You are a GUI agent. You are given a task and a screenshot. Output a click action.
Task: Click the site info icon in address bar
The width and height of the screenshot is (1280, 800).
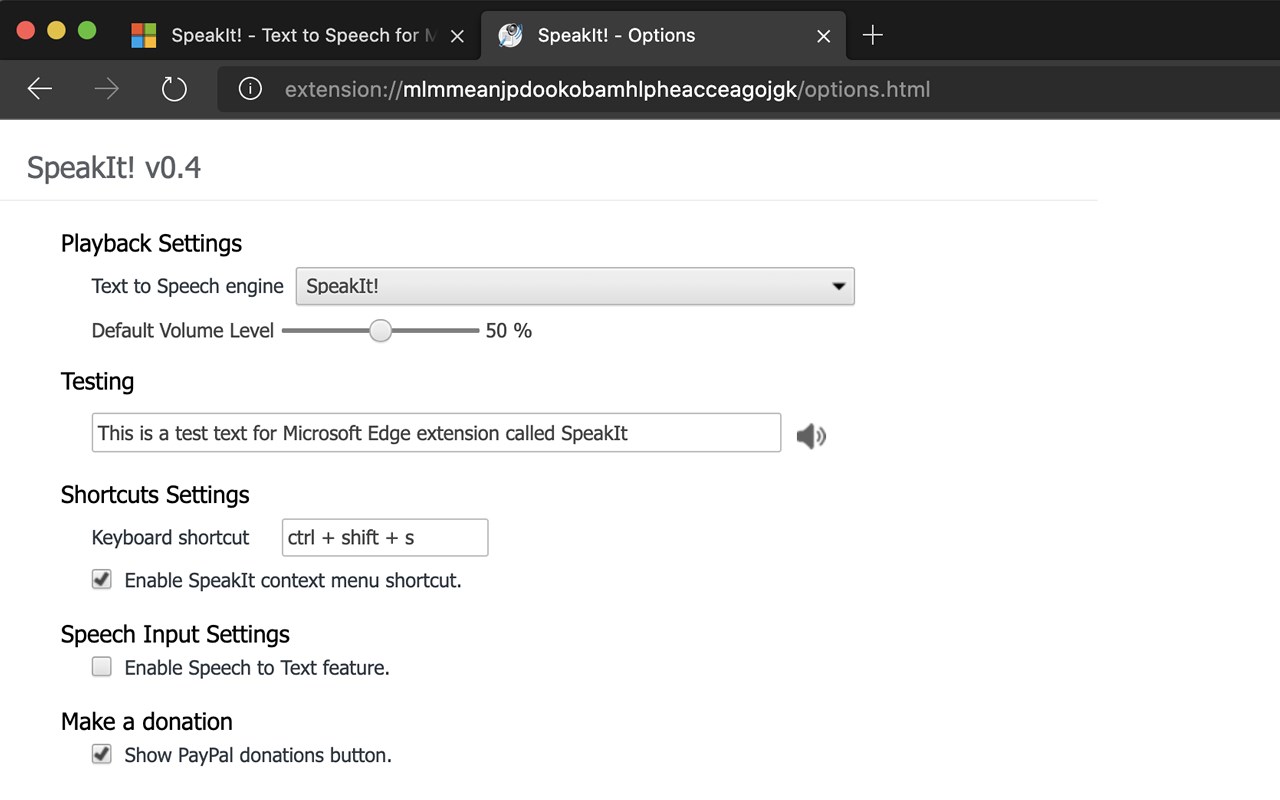tap(250, 89)
